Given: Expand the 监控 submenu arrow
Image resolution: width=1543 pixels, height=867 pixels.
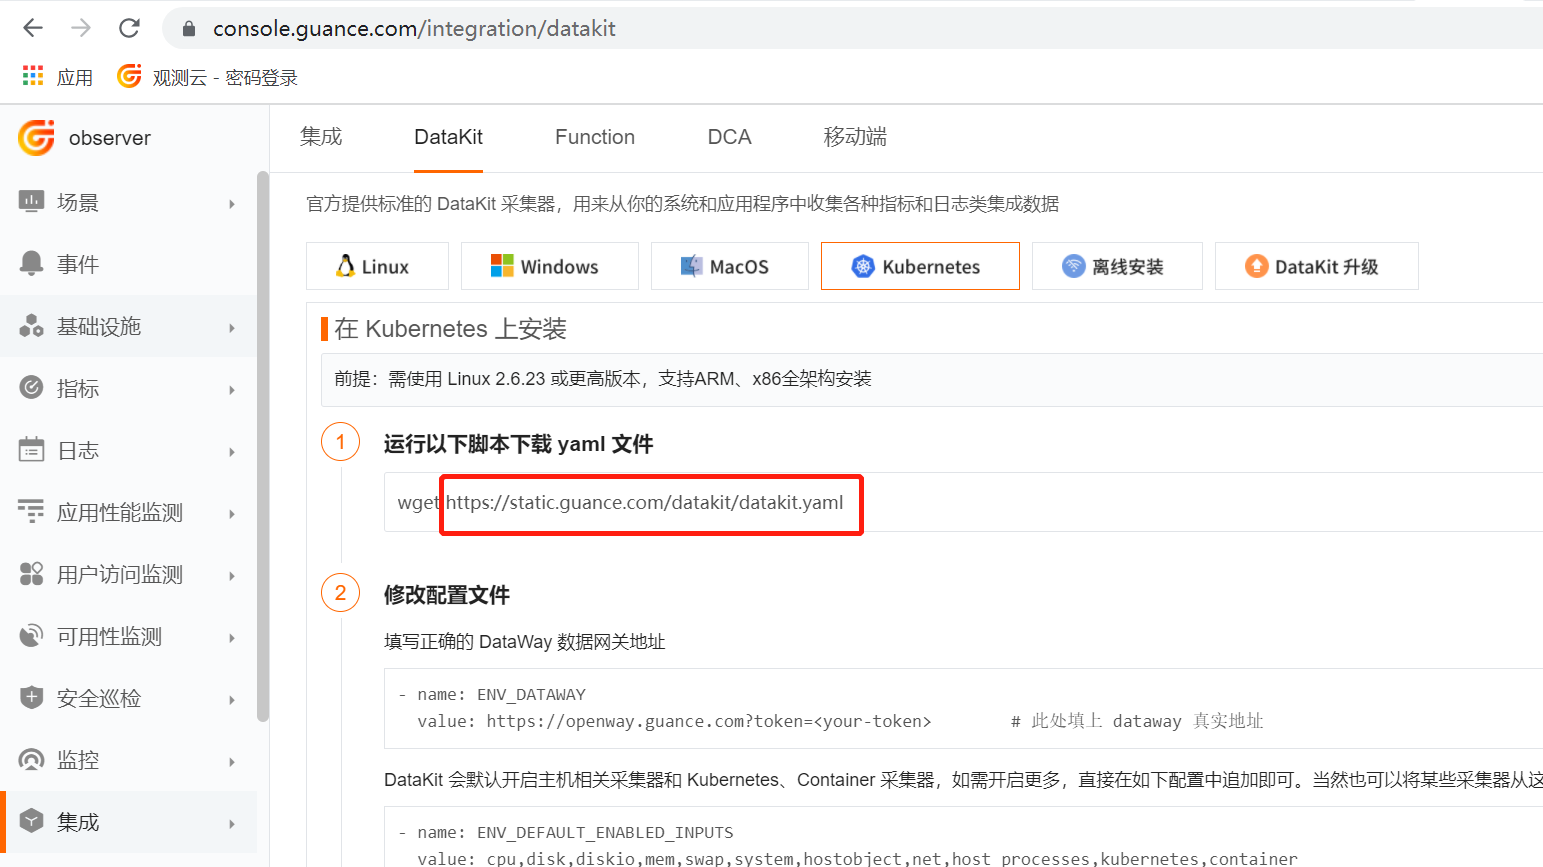Looking at the screenshot, I should tap(232, 762).
